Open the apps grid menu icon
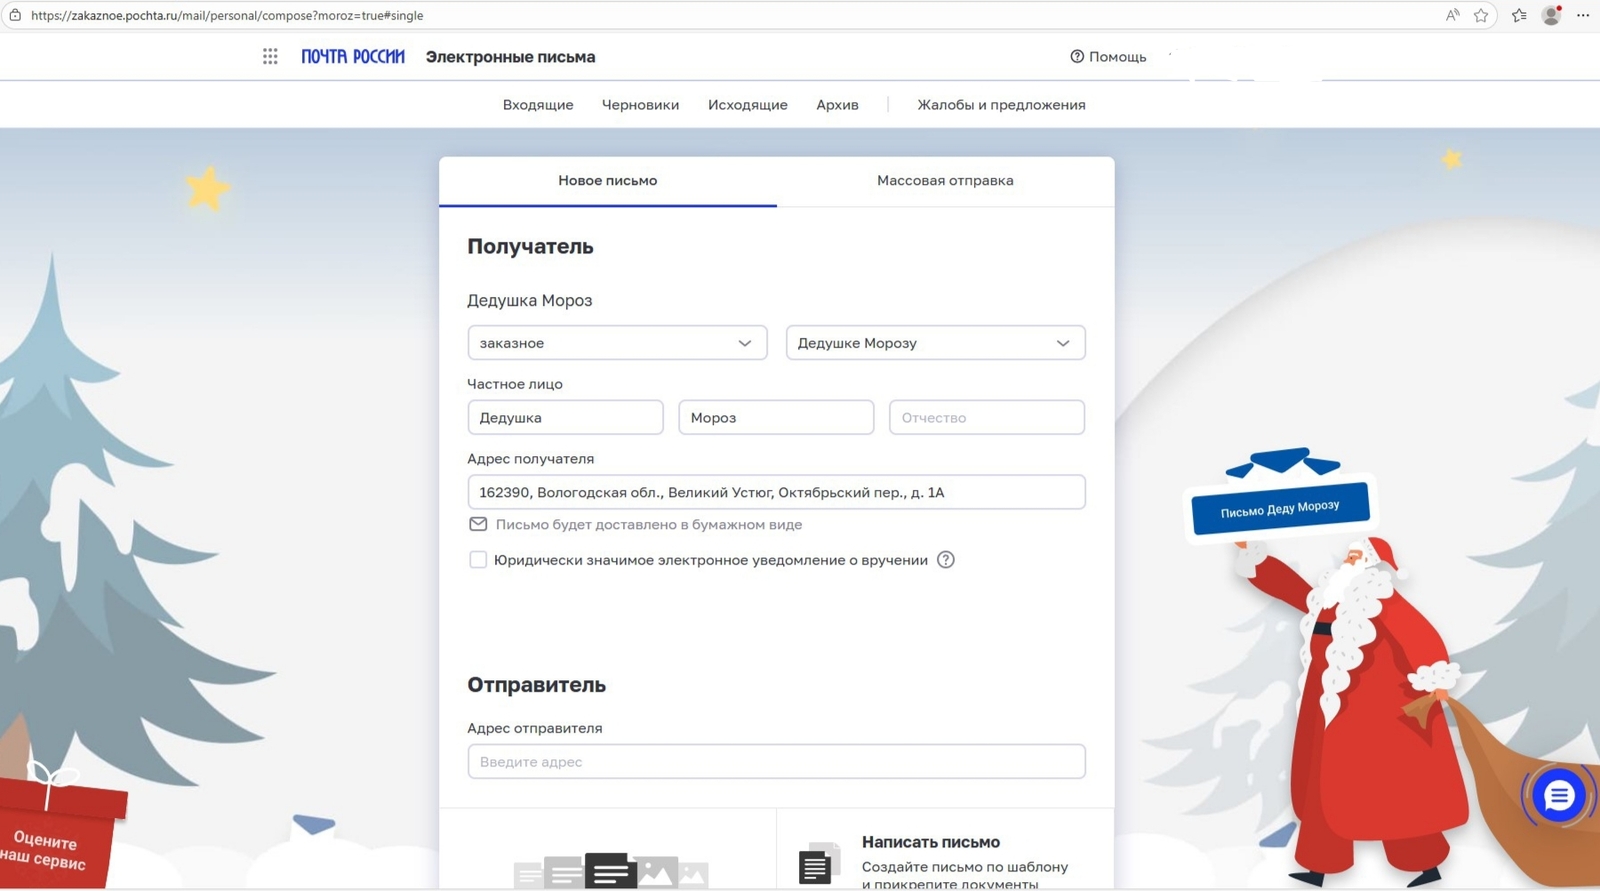This screenshot has height=891, width=1600. pos(270,57)
